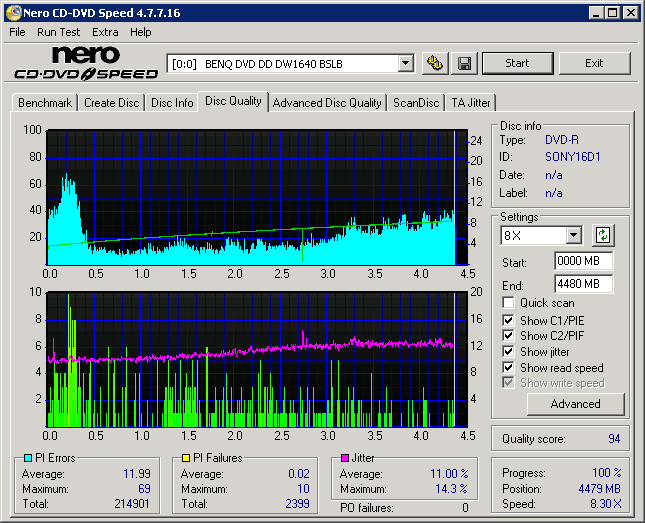Expand the 8X scan speed dropdown
This screenshot has width=645, height=523.
(x=573, y=236)
